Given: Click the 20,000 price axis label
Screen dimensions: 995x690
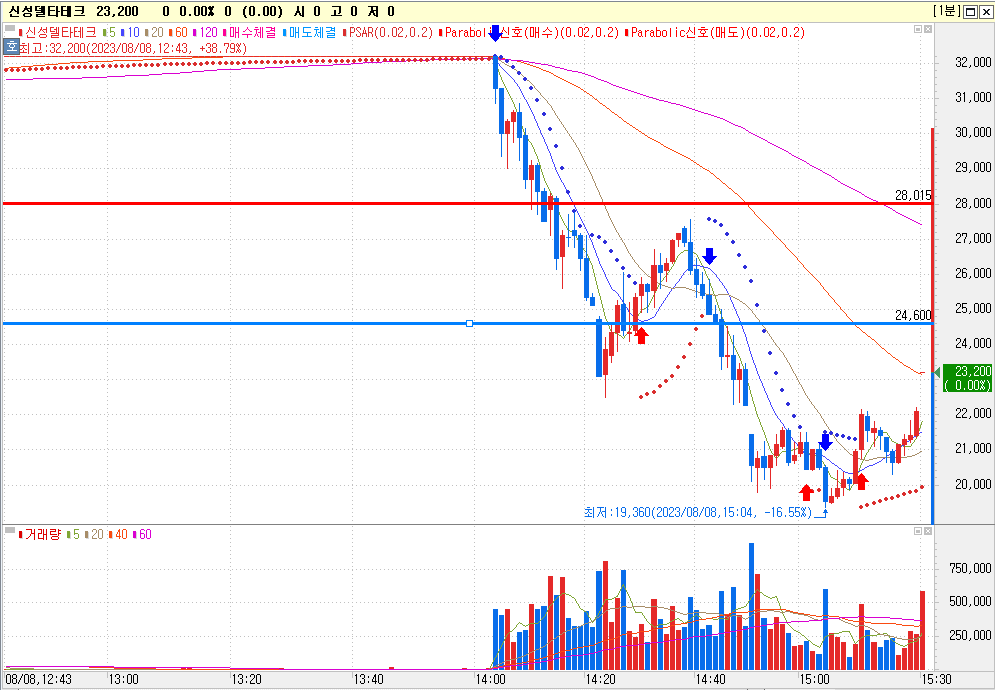Looking at the screenshot, I should 973,484.
